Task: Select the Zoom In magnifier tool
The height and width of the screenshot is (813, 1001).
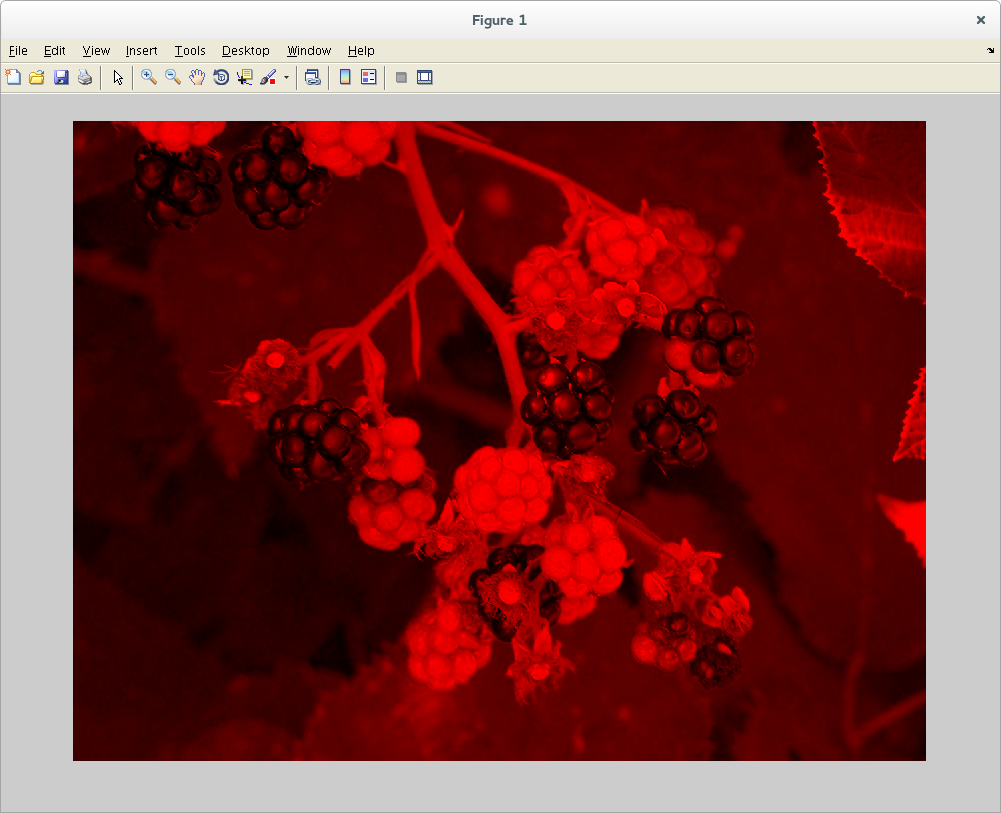Action: tap(149, 77)
